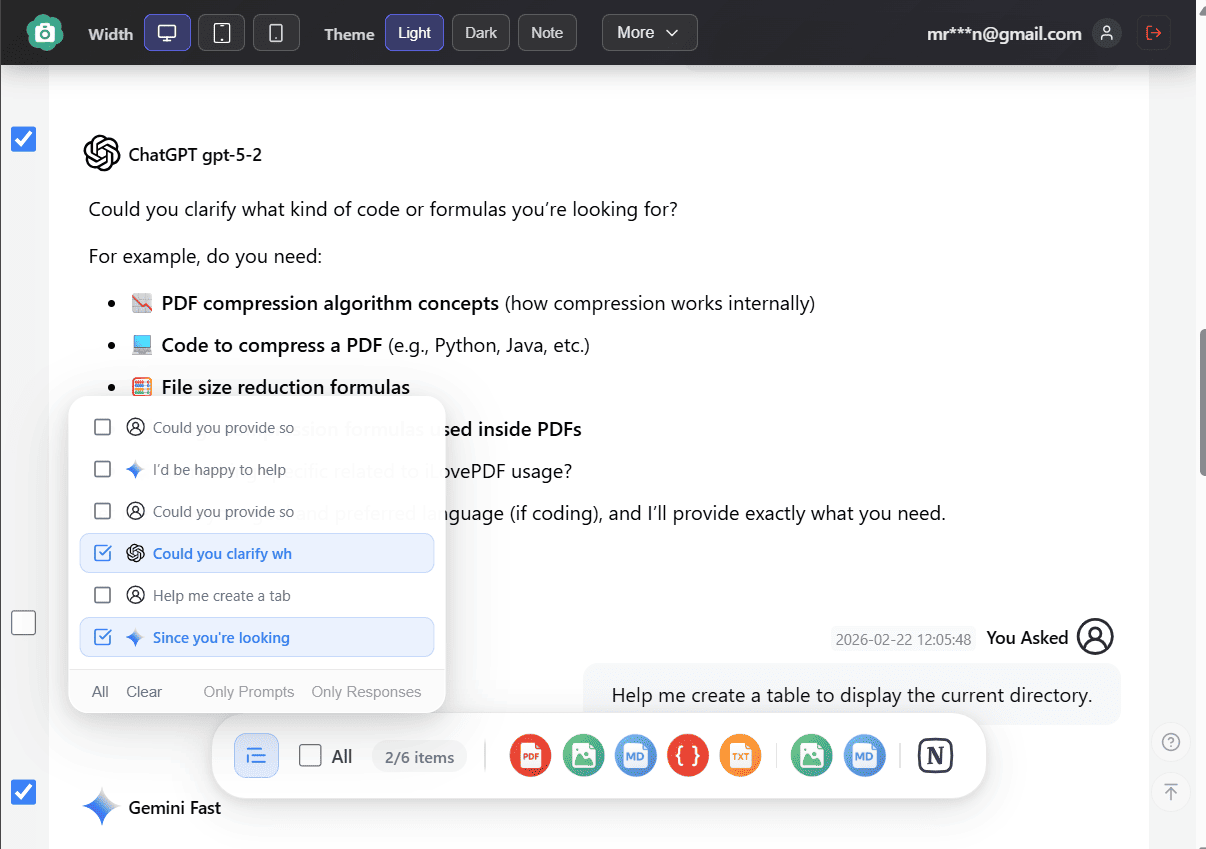1206x849 pixels.
Task: Switch to mobile phone width preview
Action: click(276, 32)
